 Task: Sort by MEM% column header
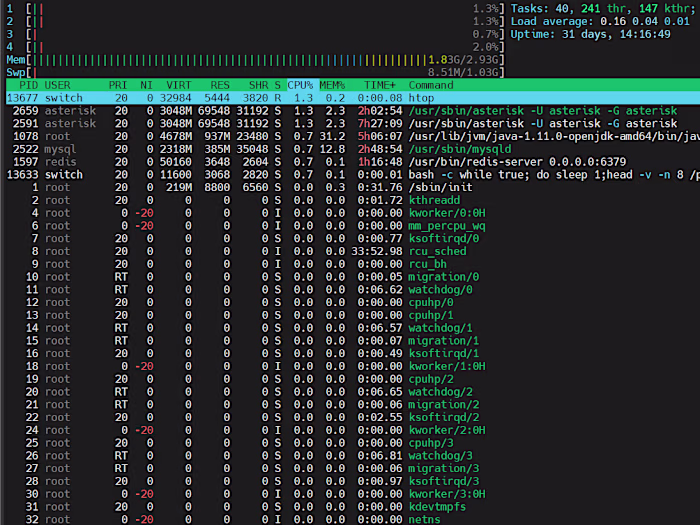[332, 85]
